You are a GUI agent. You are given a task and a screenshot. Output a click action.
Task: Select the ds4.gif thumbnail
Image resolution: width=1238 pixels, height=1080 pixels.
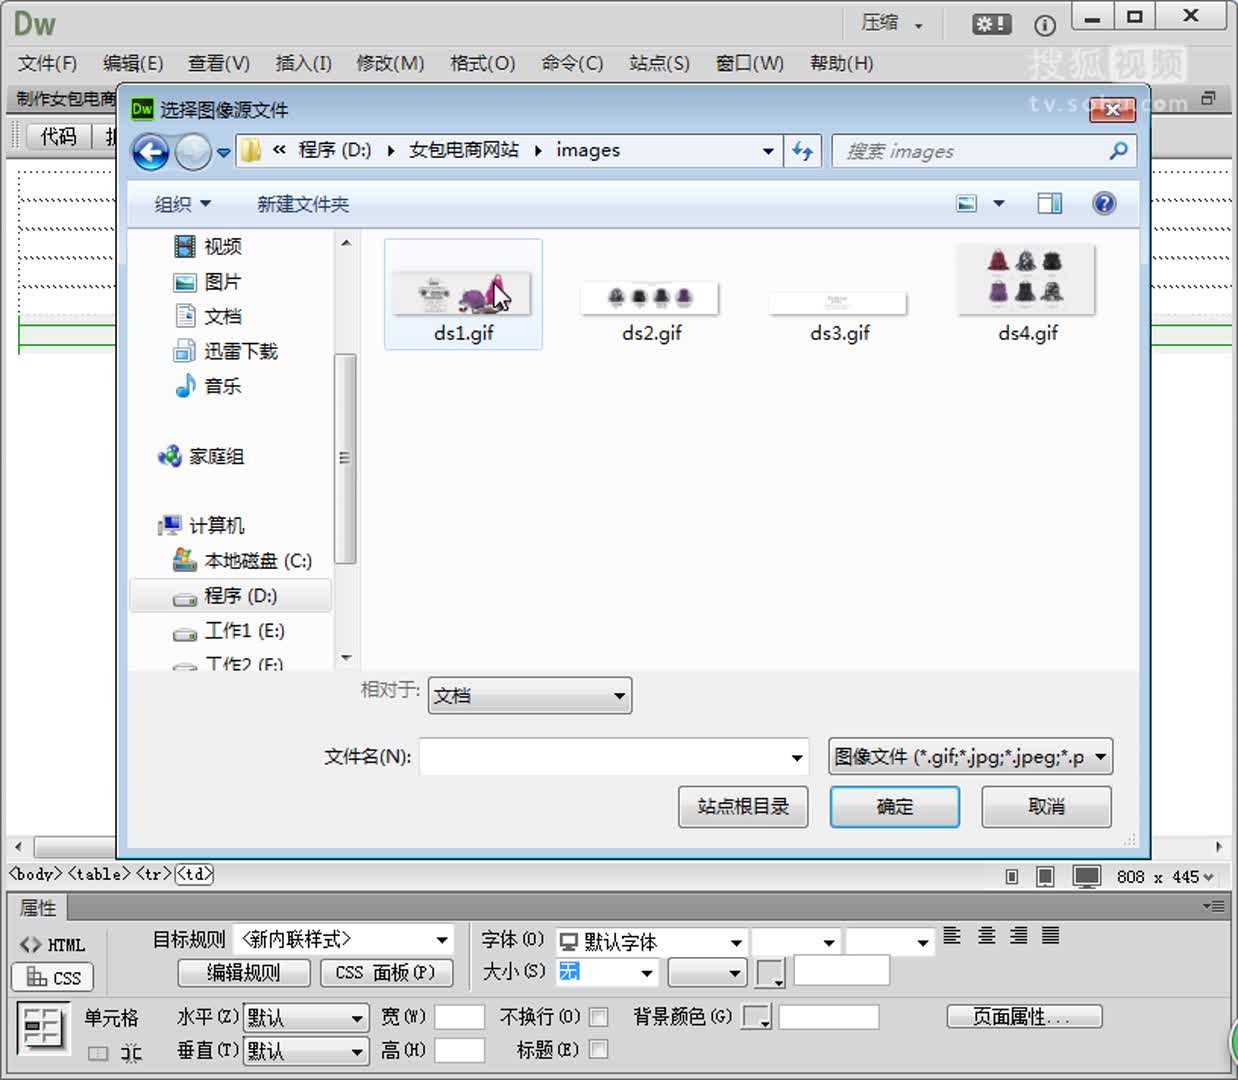[x=1027, y=291]
